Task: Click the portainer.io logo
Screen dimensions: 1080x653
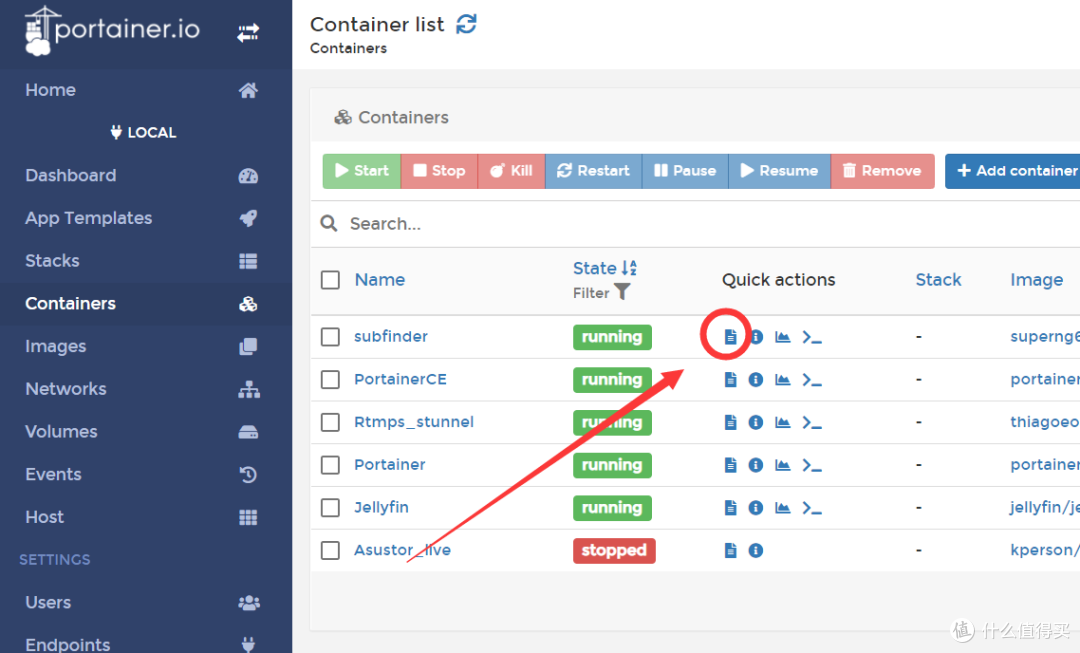Action: click(112, 30)
